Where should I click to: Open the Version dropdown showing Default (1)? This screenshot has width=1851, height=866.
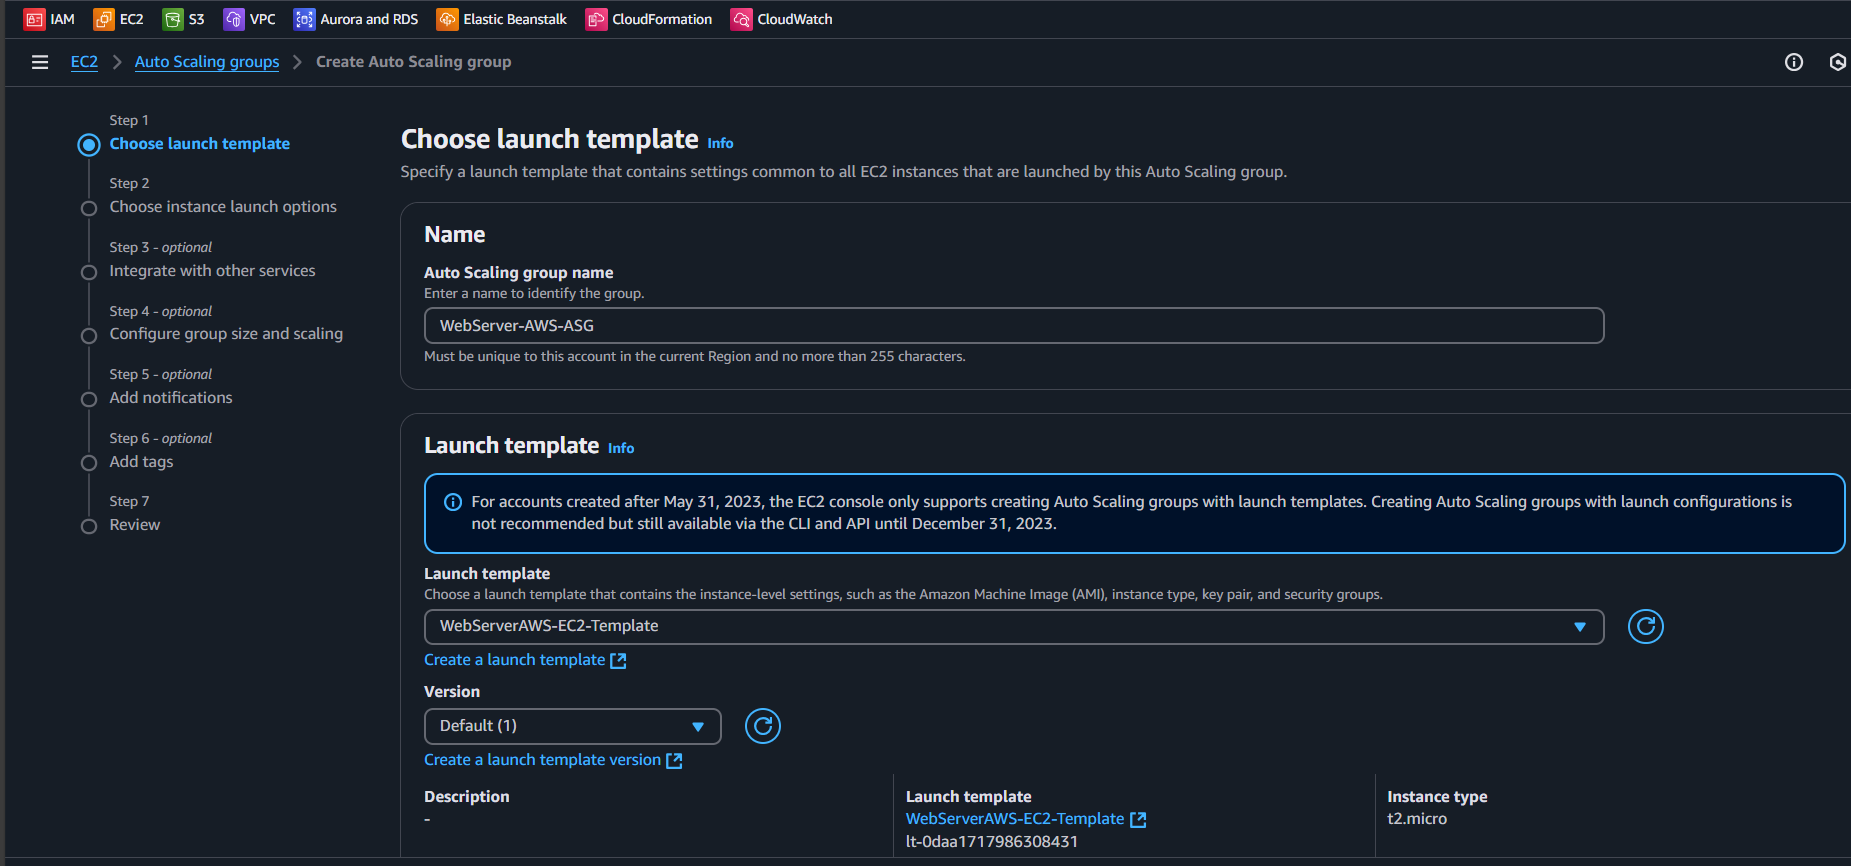(x=573, y=726)
